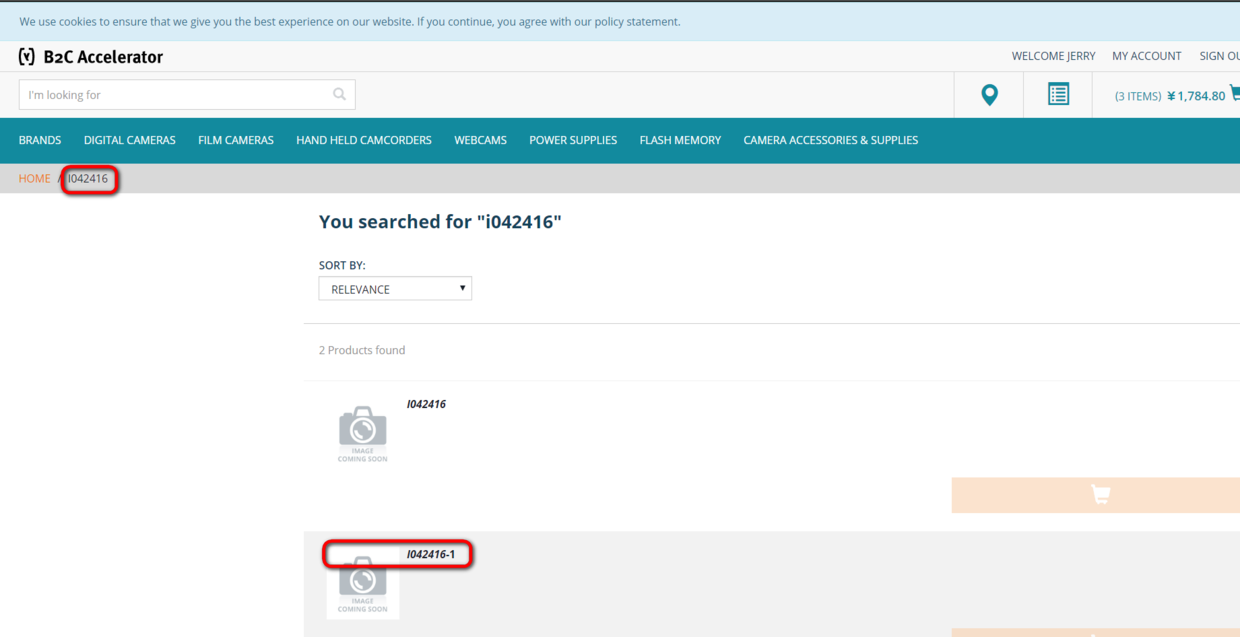Open the store locator pin icon
Image resolution: width=1240 pixels, height=637 pixels.
tap(989, 95)
